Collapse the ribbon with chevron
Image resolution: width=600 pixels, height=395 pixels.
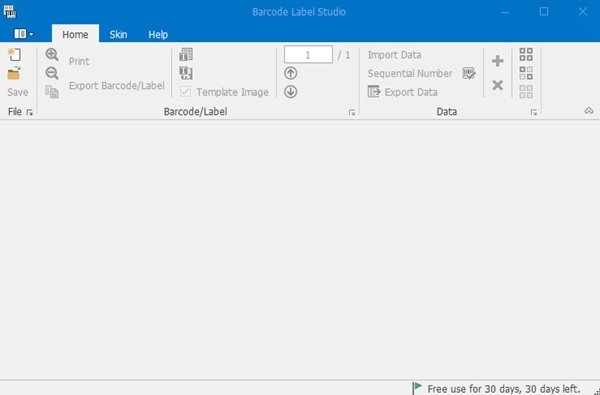coord(589,111)
